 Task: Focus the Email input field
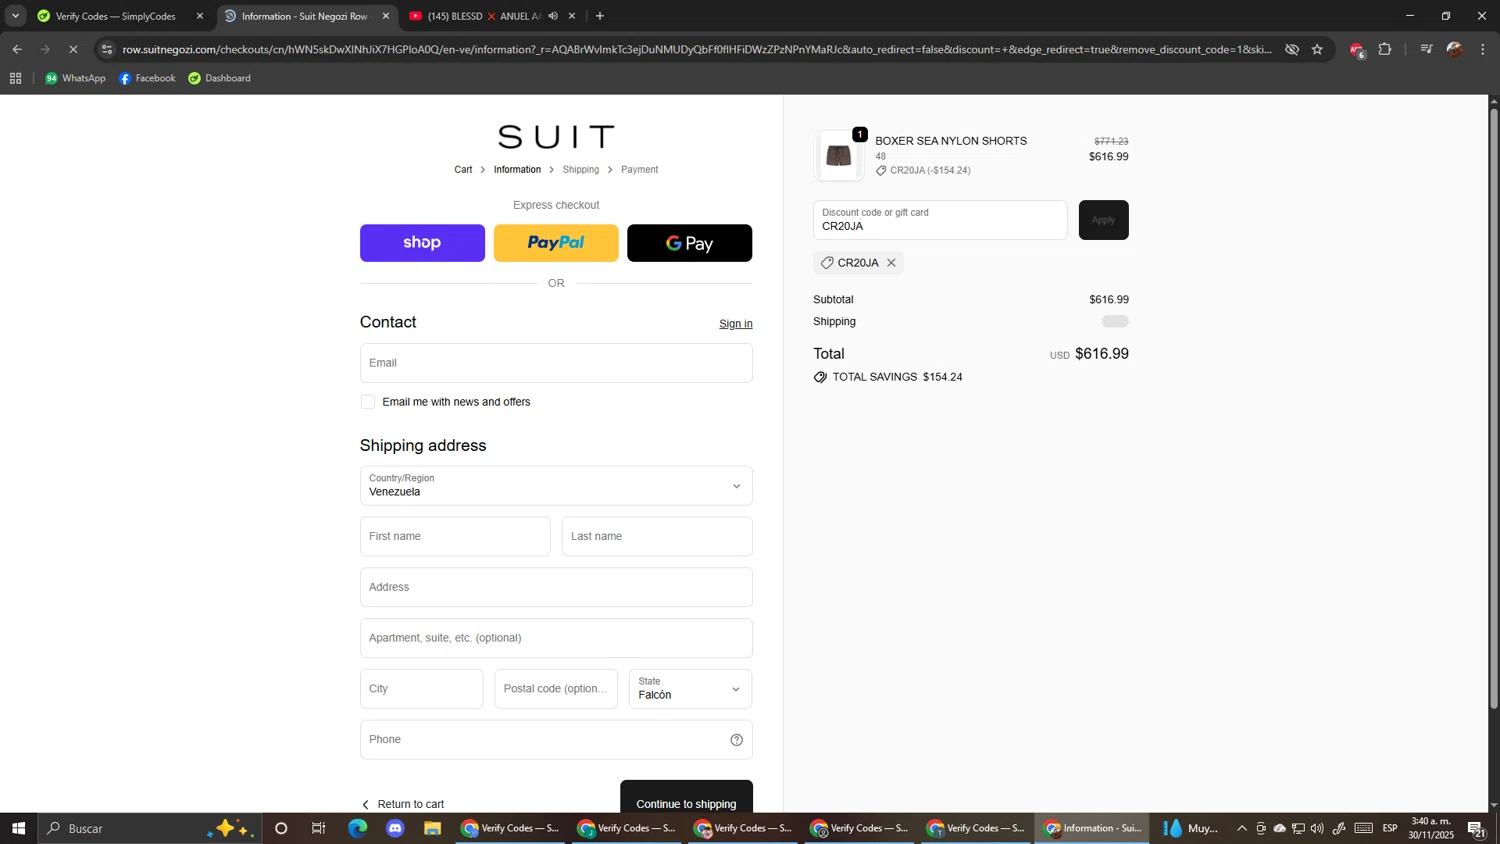click(556, 363)
